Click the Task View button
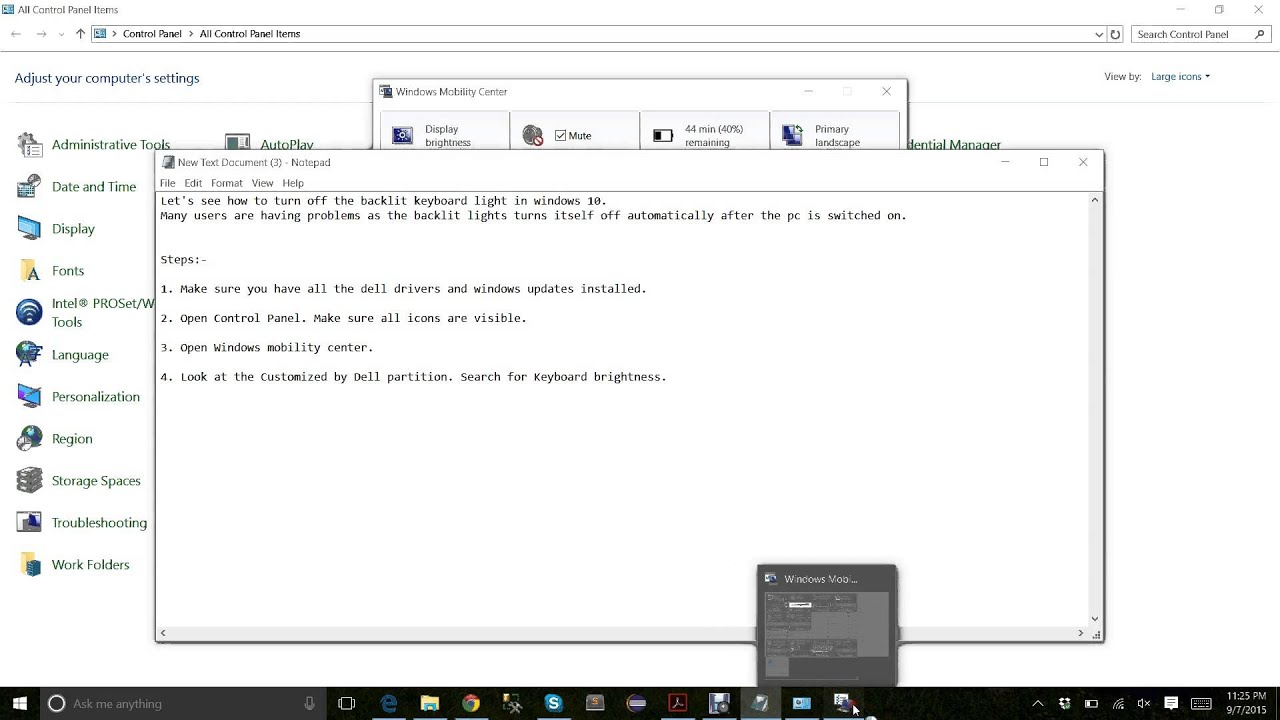1280x720 pixels. (347, 703)
